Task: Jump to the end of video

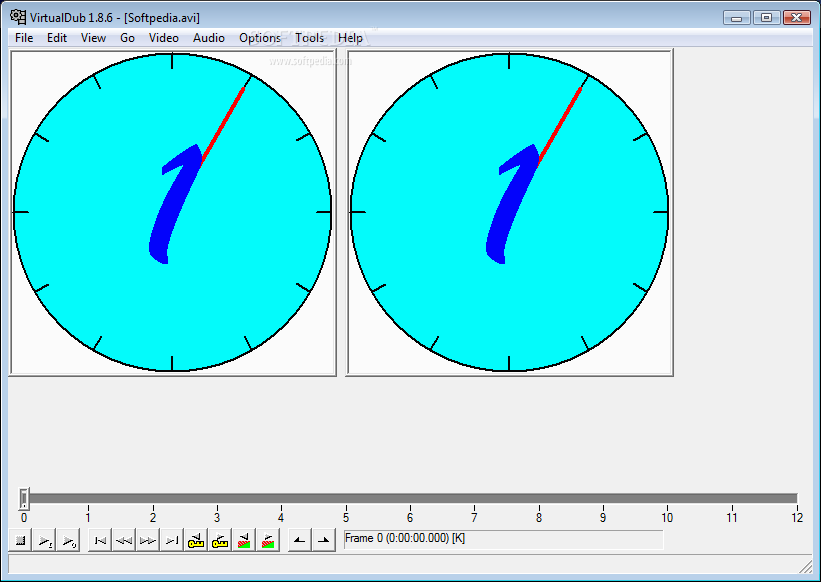Action: (x=171, y=541)
